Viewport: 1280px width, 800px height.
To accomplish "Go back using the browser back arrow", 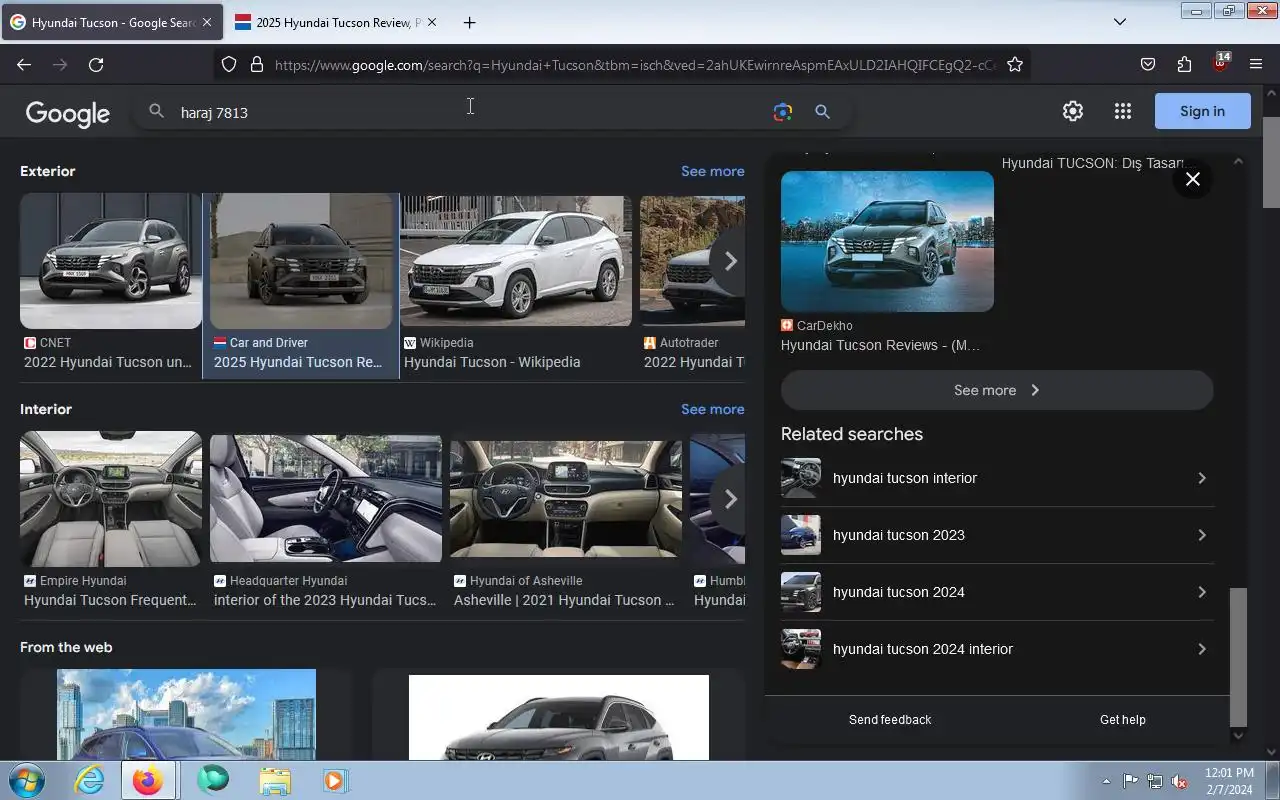I will (x=24, y=64).
